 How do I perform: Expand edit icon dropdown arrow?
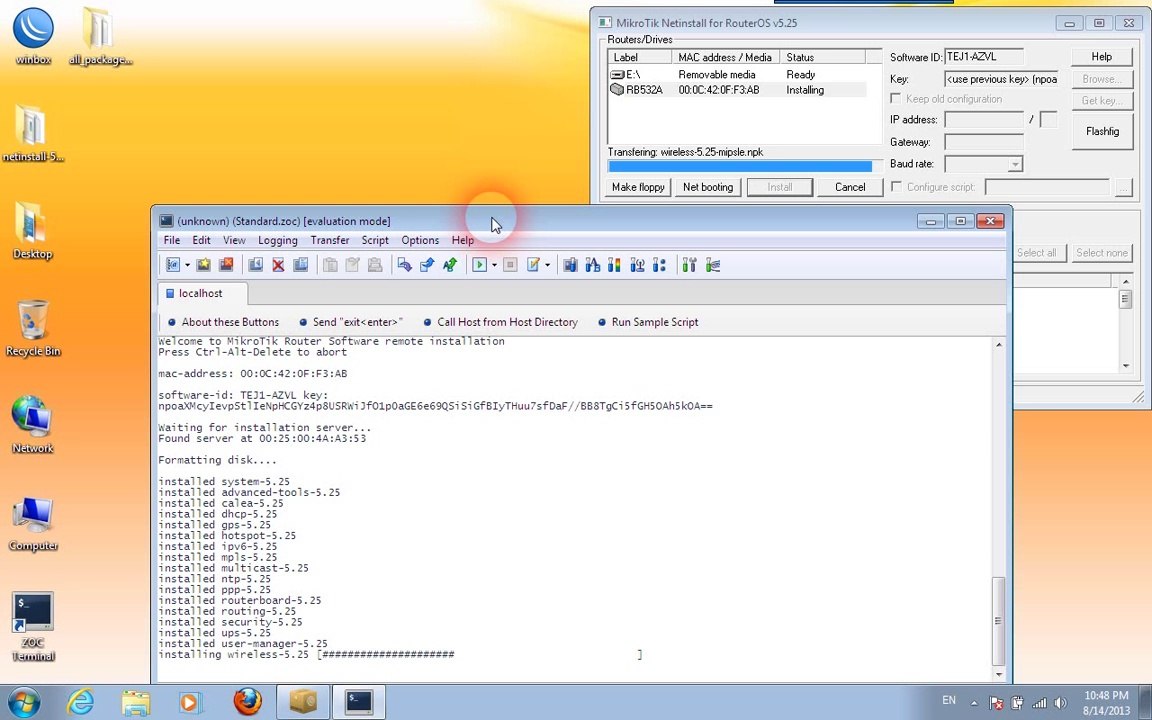coord(547,265)
